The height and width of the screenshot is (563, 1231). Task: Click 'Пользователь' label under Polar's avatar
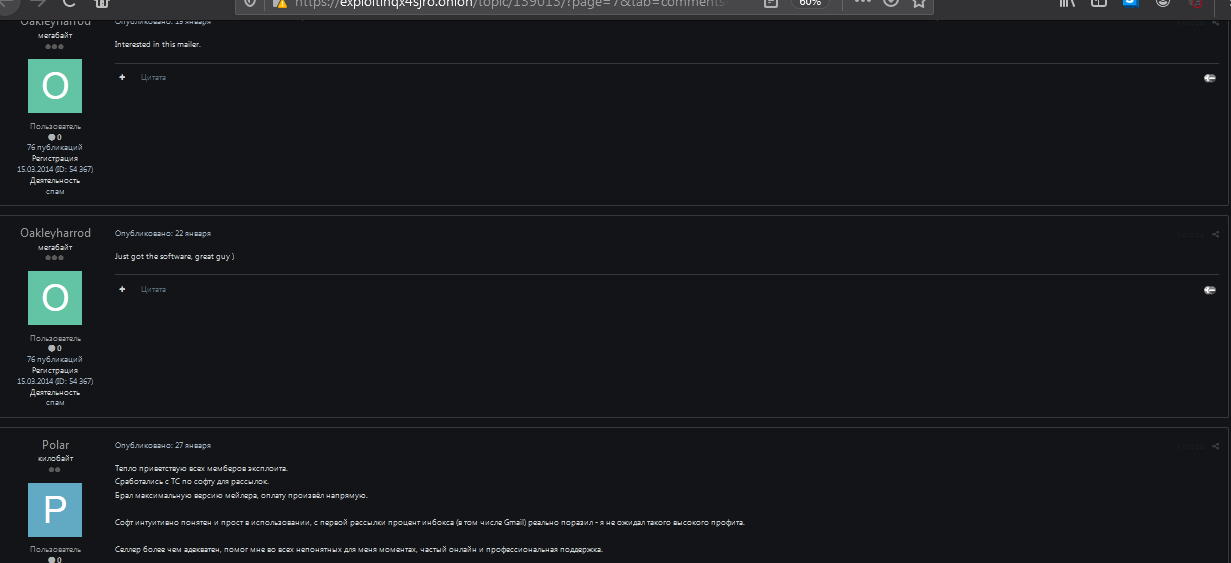[55, 549]
